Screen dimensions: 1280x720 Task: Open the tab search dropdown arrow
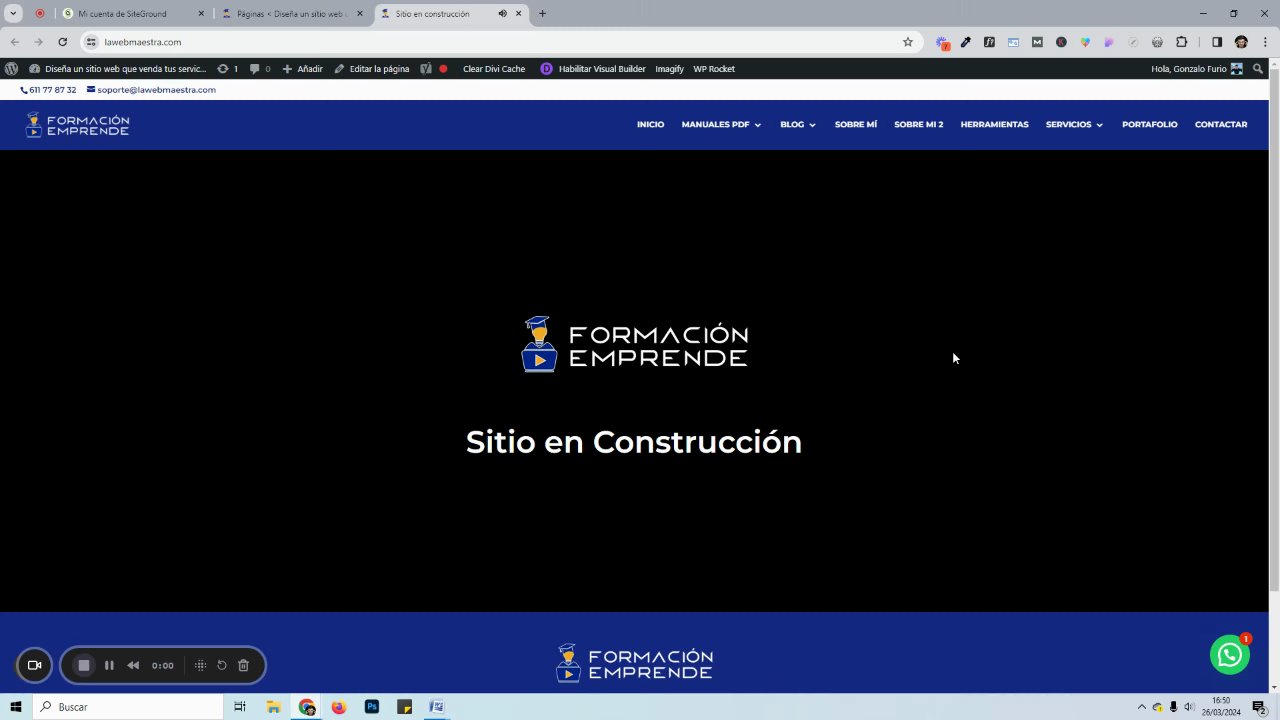coord(14,14)
